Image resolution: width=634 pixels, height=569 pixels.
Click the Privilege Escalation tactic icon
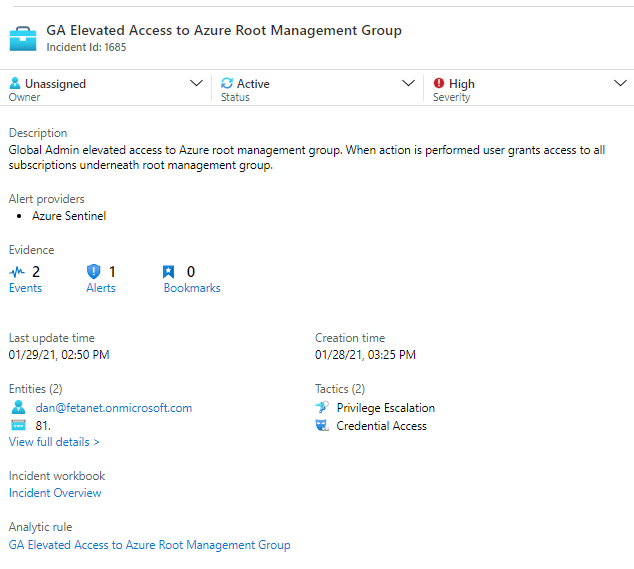click(322, 408)
